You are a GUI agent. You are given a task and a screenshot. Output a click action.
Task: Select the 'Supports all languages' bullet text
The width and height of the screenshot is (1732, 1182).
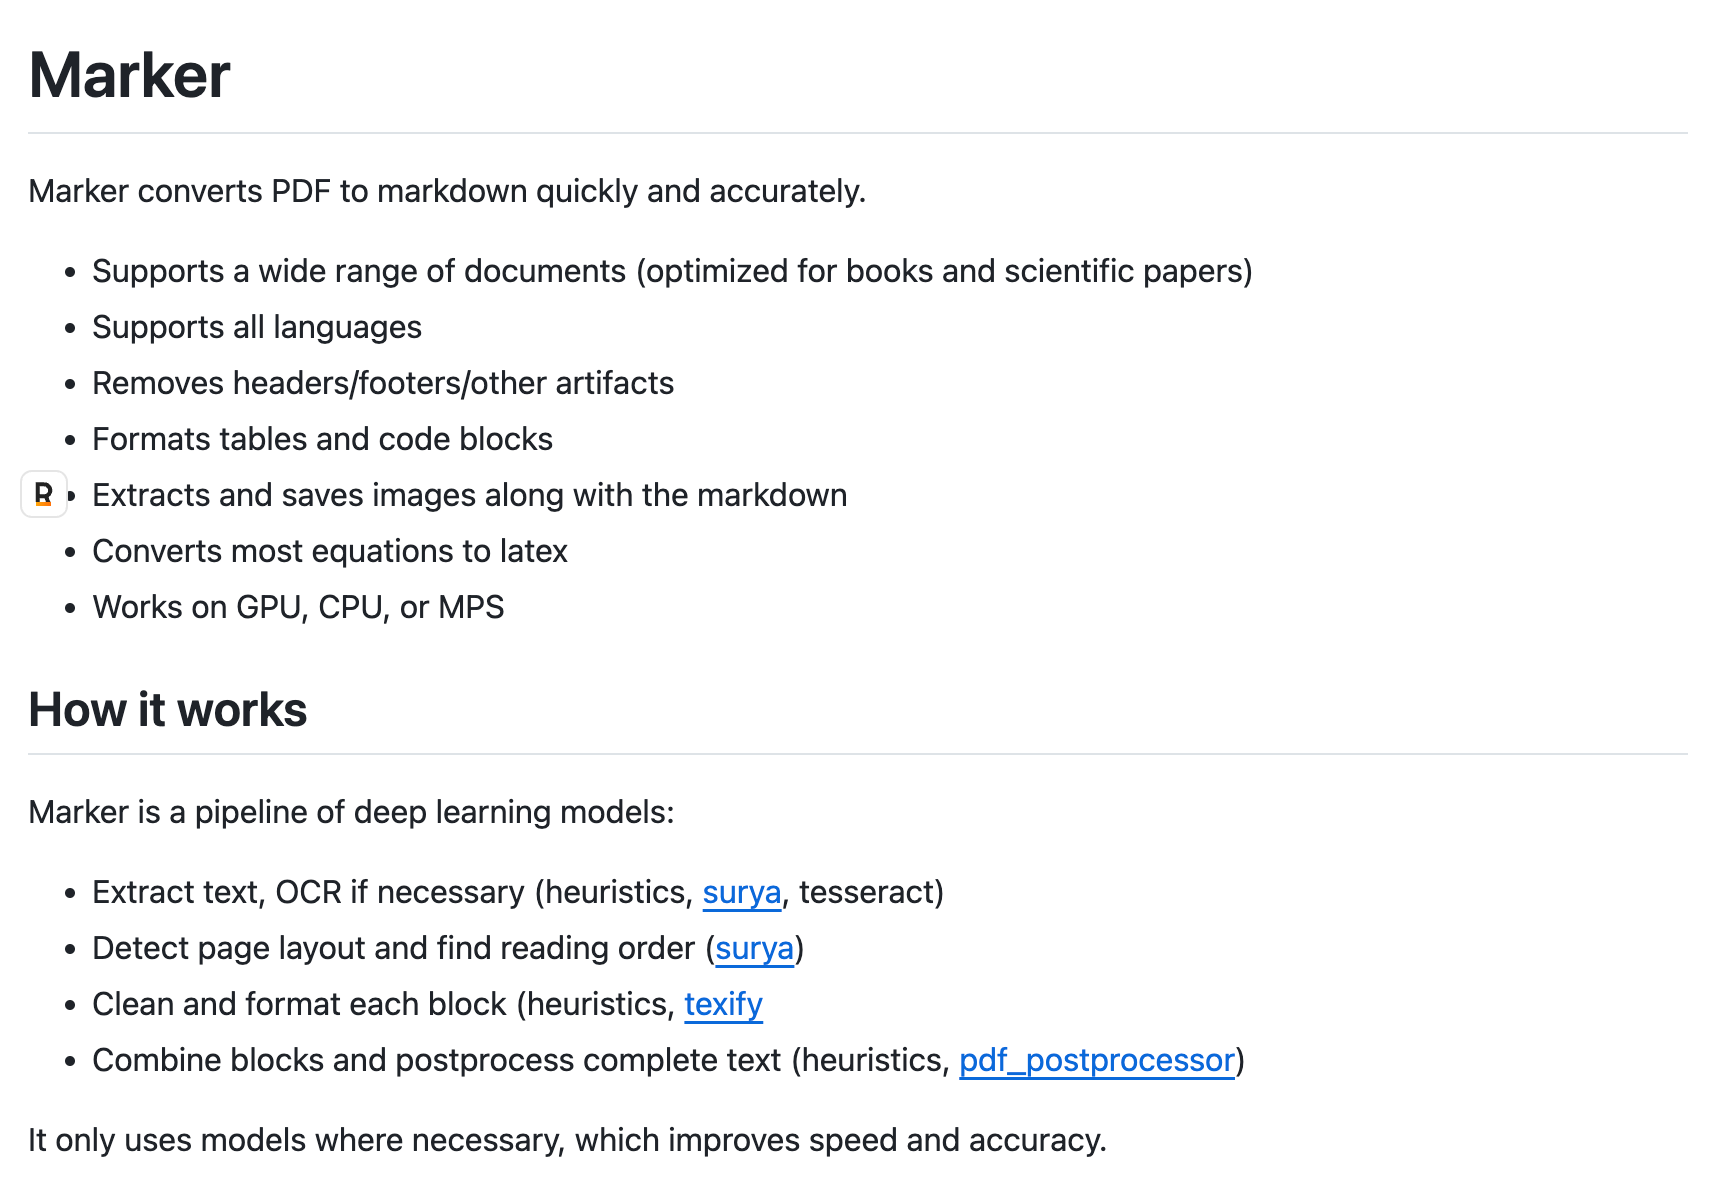(257, 327)
